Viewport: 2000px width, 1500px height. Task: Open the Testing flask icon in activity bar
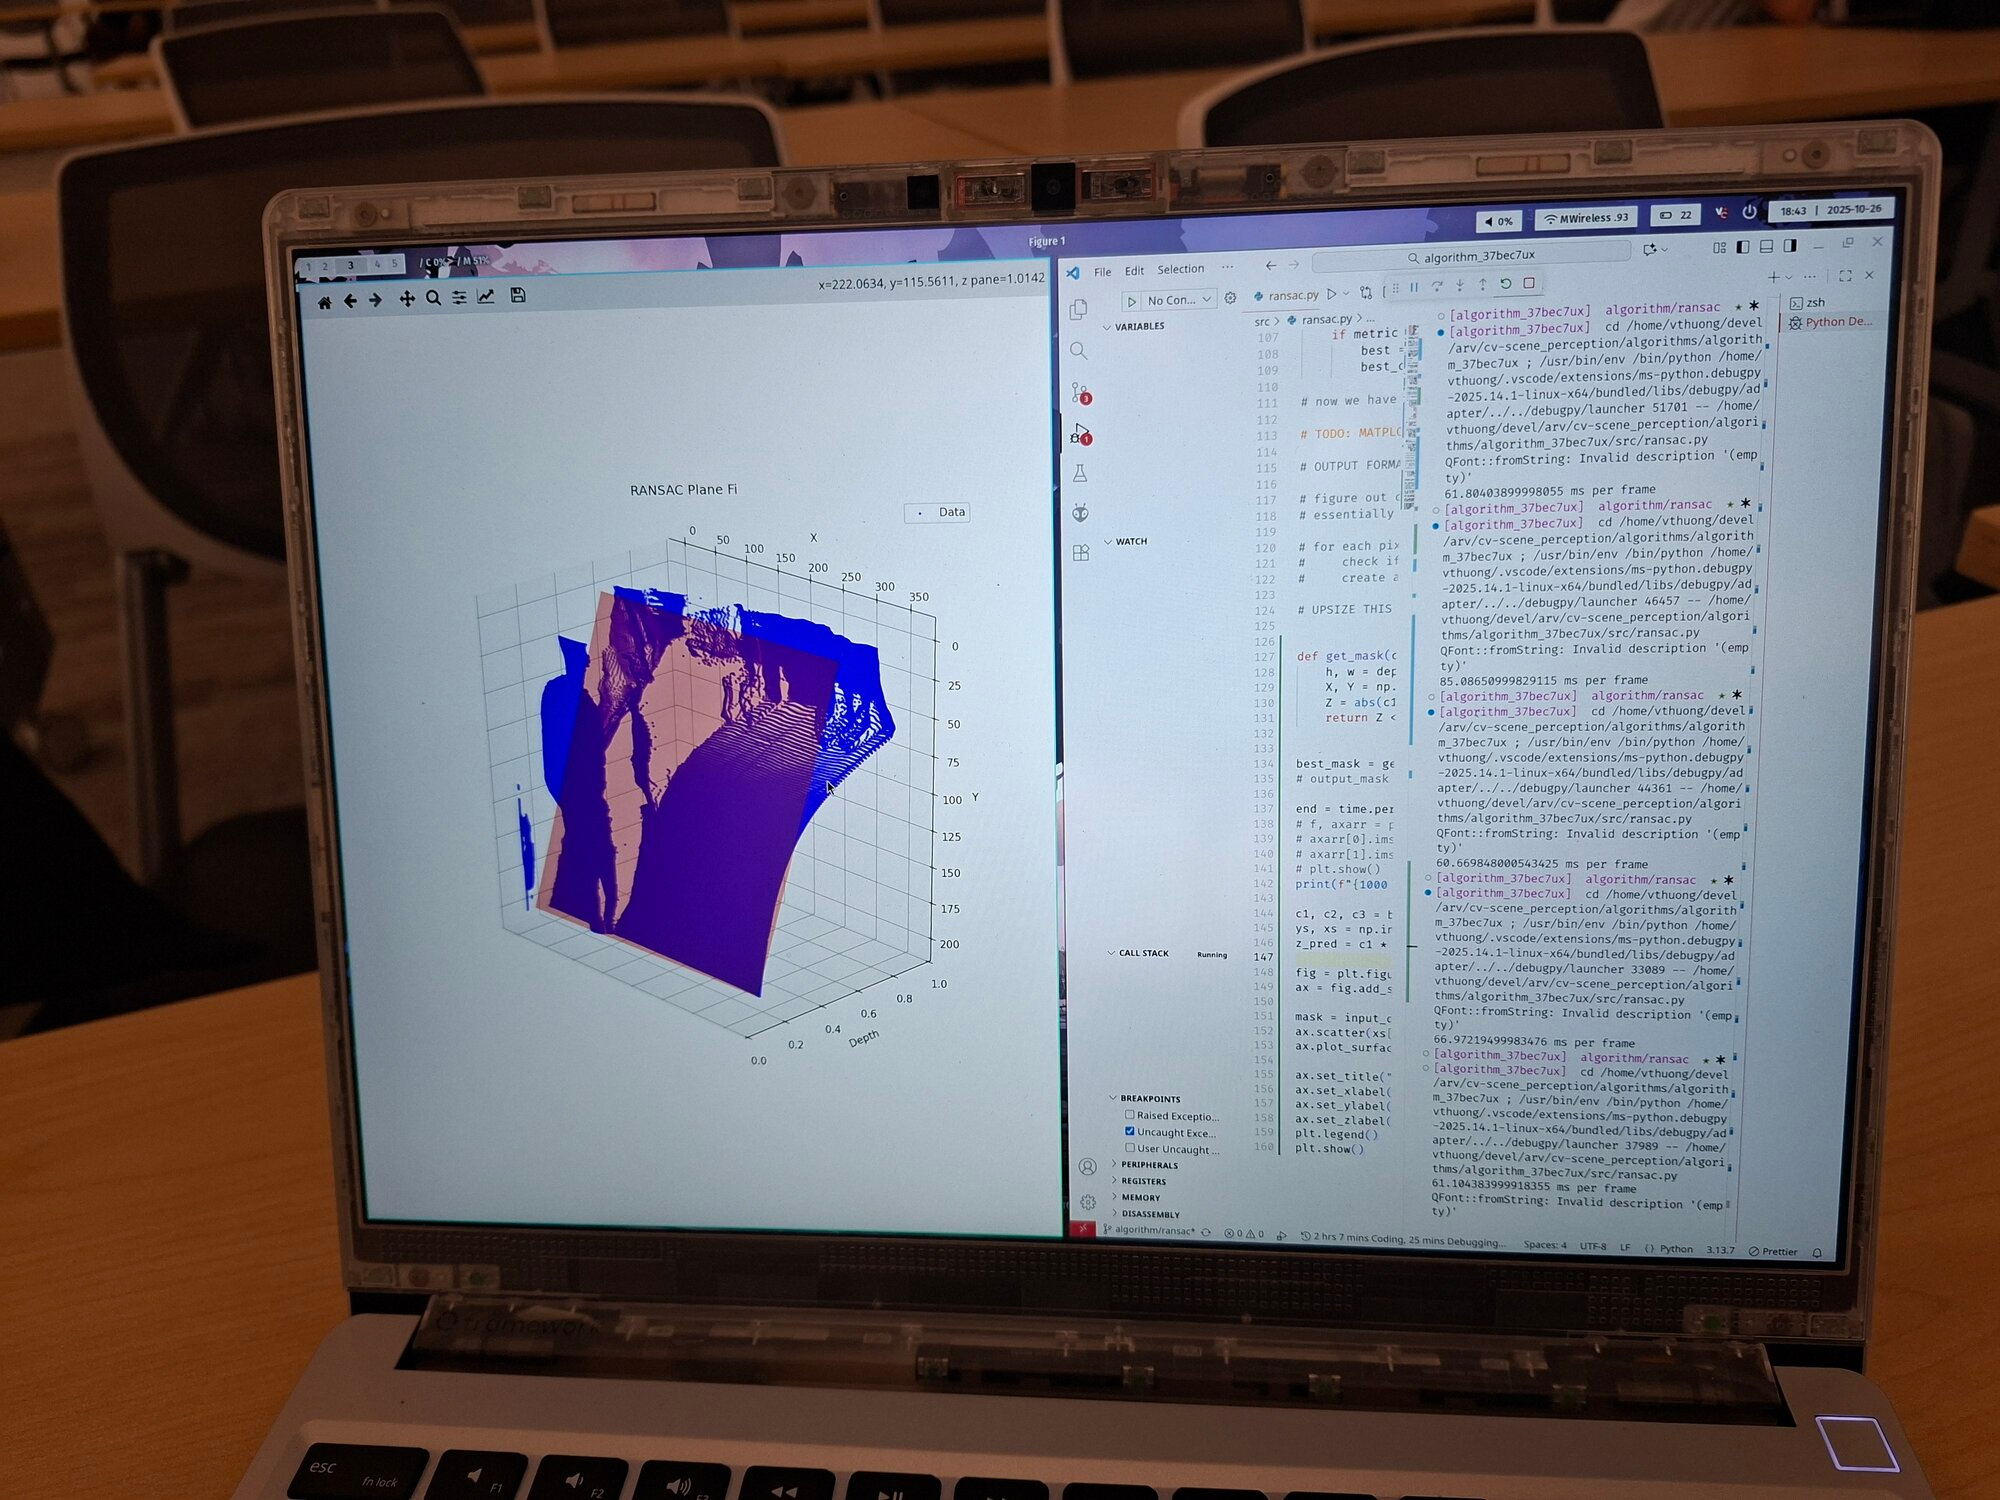coord(1080,474)
